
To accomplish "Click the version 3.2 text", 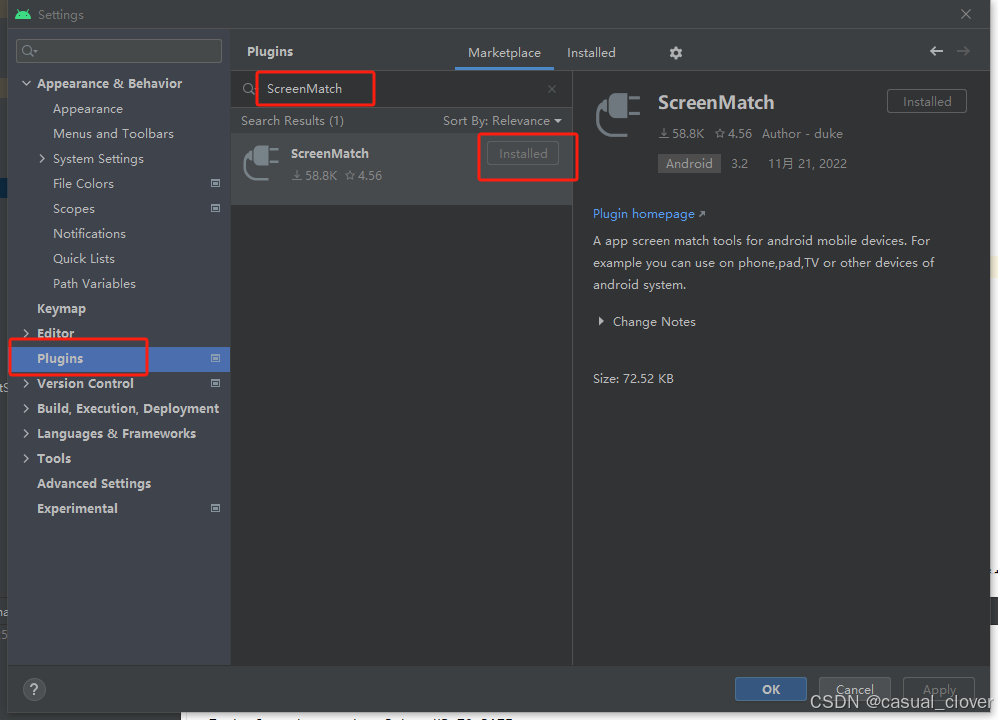I will pyautogui.click(x=739, y=164).
